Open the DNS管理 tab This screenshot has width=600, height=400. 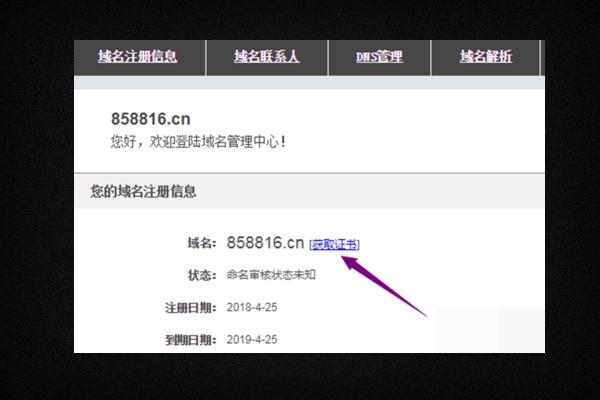pos(379,57)
